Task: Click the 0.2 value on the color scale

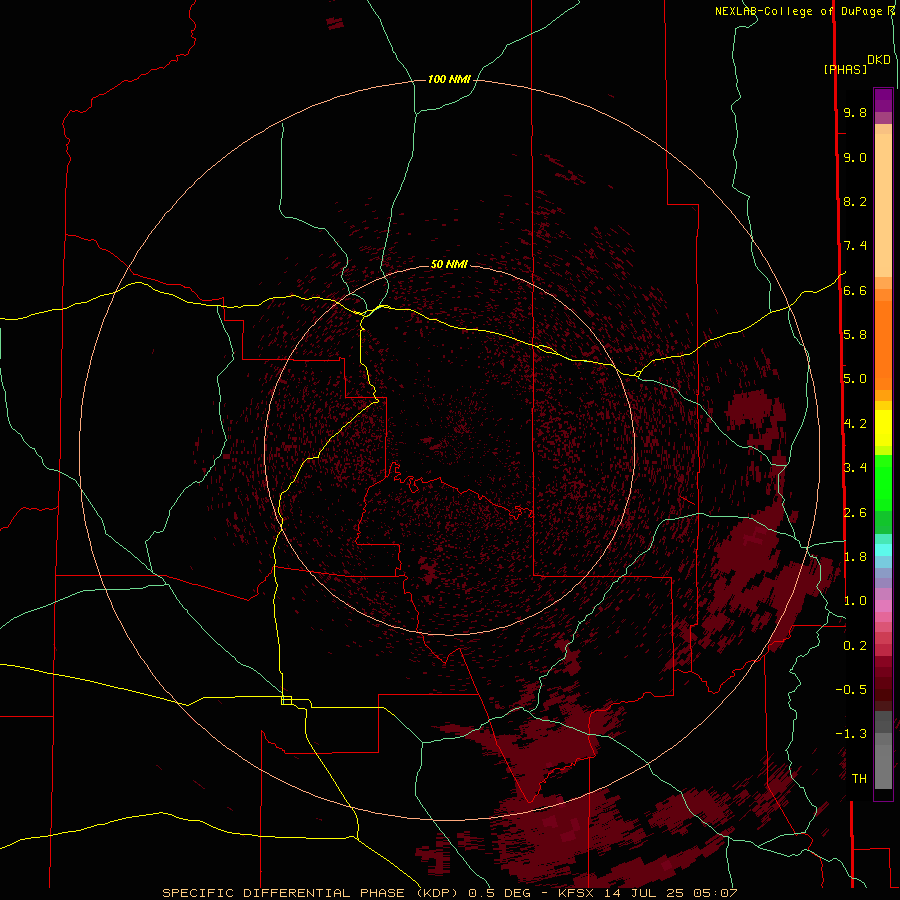Action: 855,646
